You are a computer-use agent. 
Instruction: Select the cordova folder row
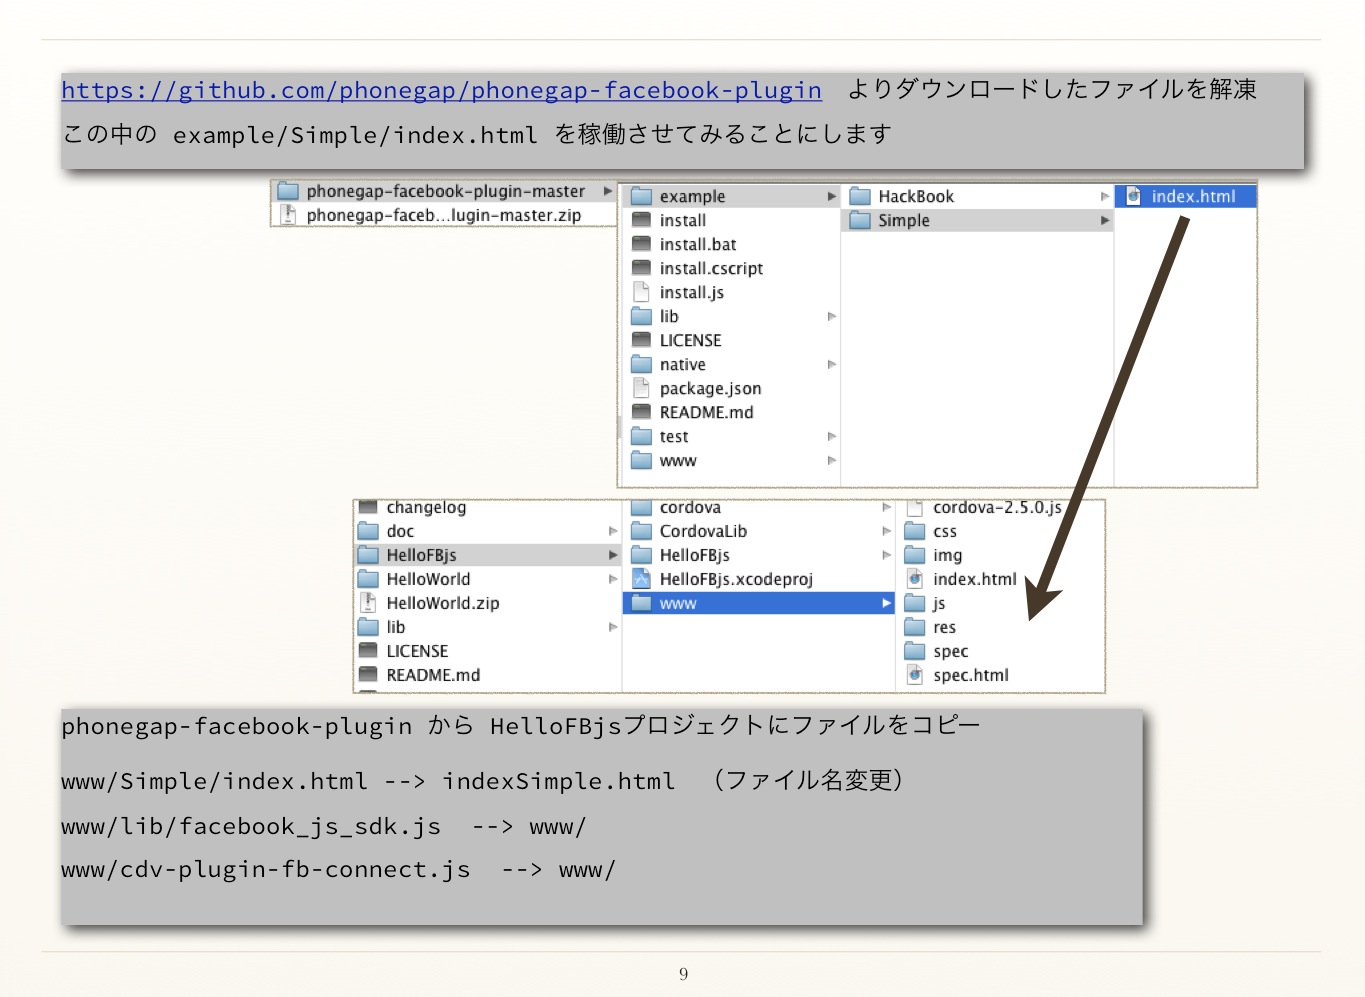(x=759, y=507)
